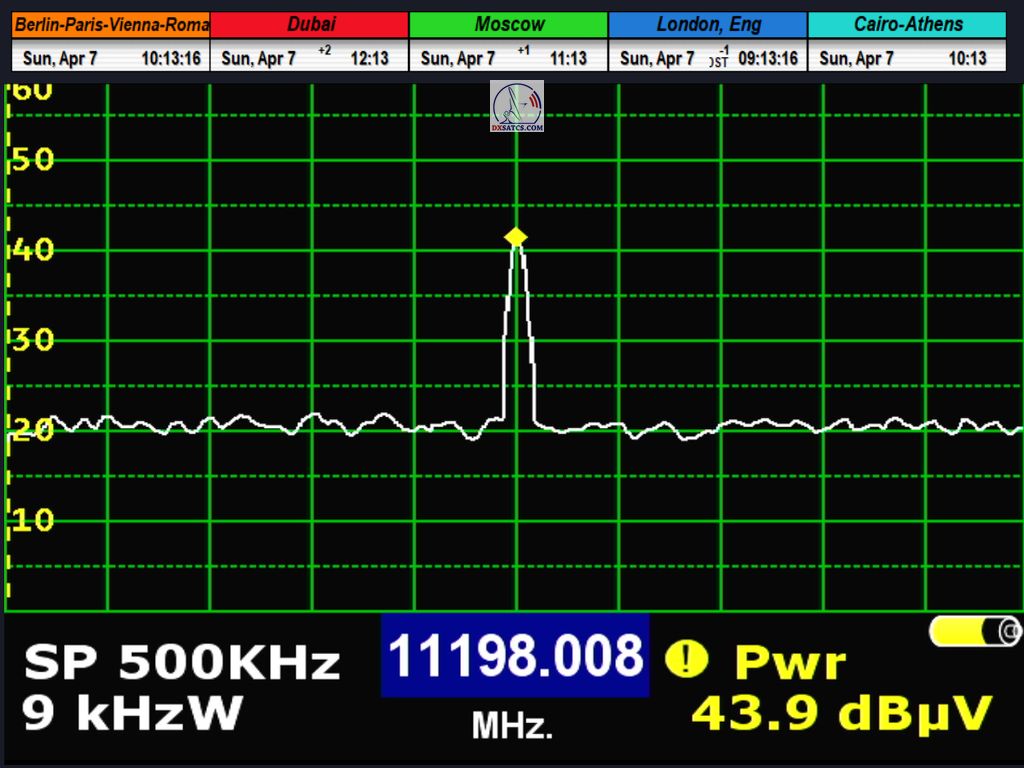1024x768 pixels.
Task: Click the yellow exclamation warning icon
Action: (x=686, y=658)
